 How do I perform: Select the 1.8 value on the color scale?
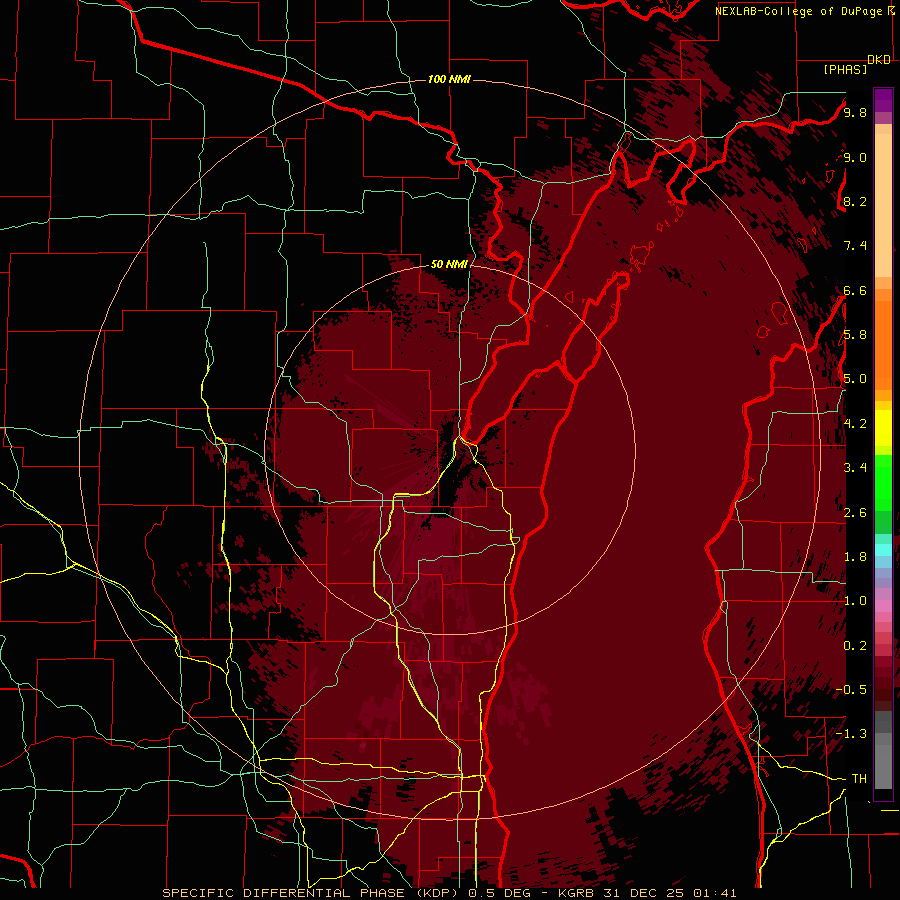pyautogui.click(x=855, y=557)
